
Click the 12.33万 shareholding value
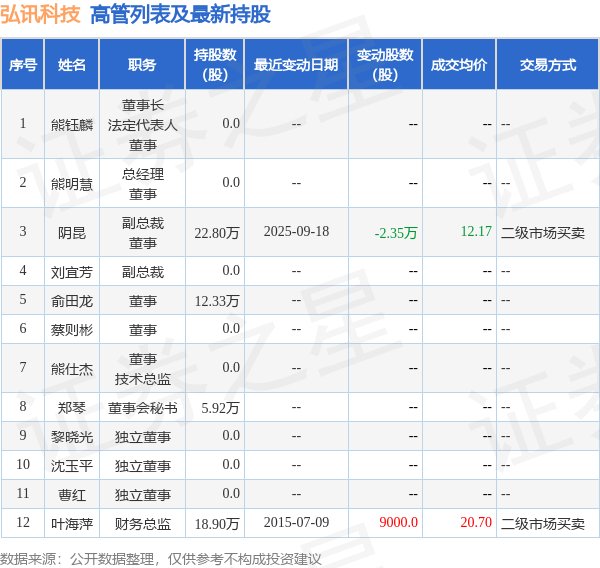217,301
